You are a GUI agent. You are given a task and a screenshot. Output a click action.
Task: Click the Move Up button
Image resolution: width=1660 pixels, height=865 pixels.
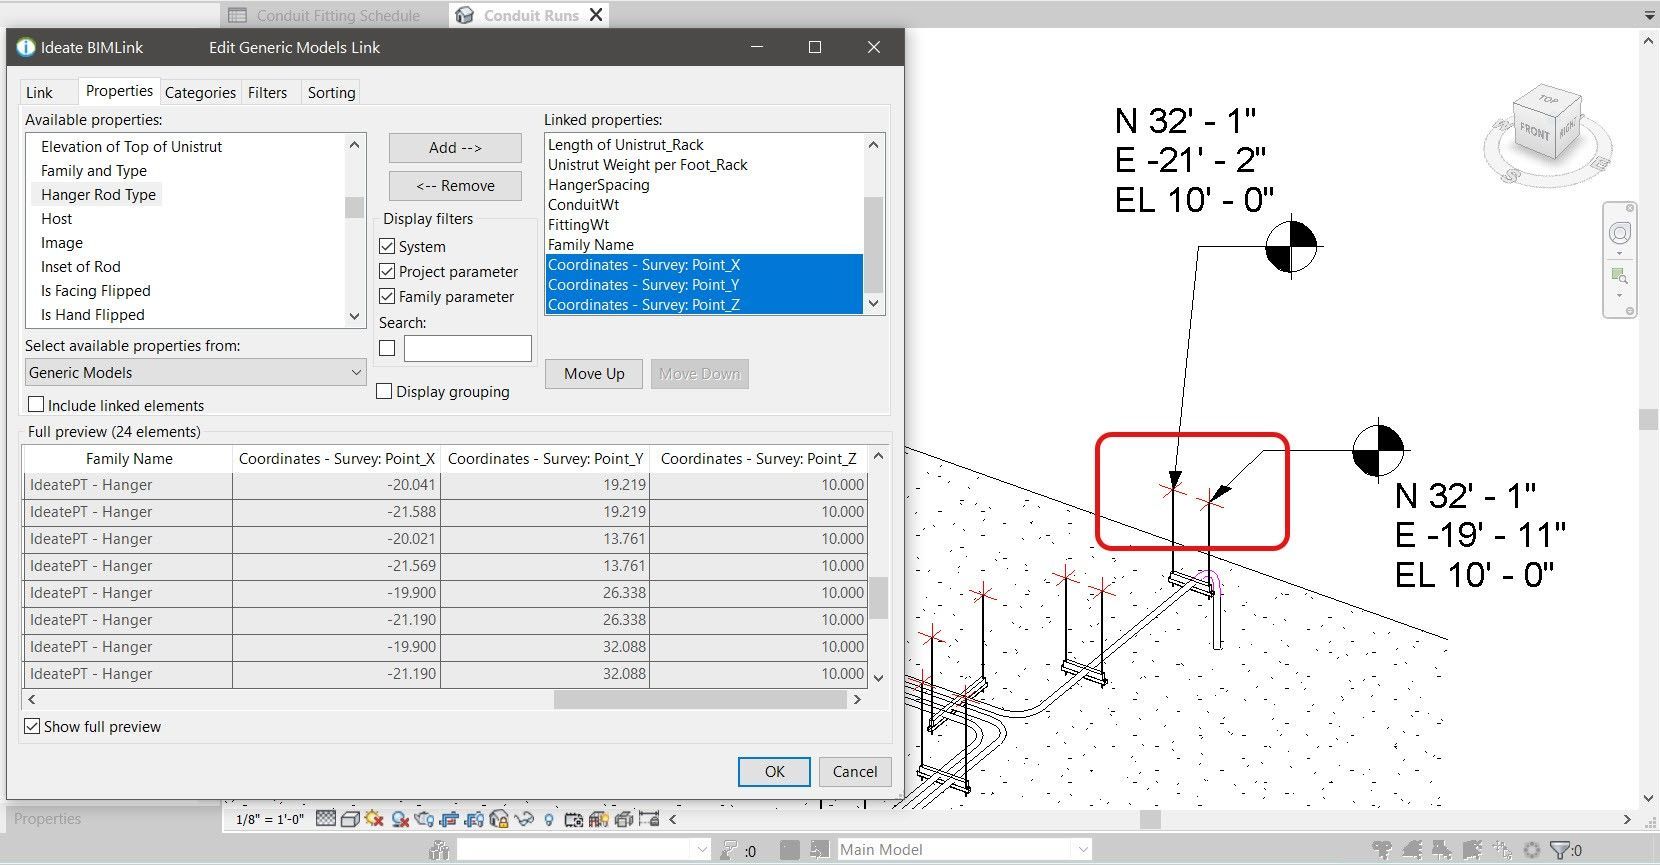coord(594,373)
